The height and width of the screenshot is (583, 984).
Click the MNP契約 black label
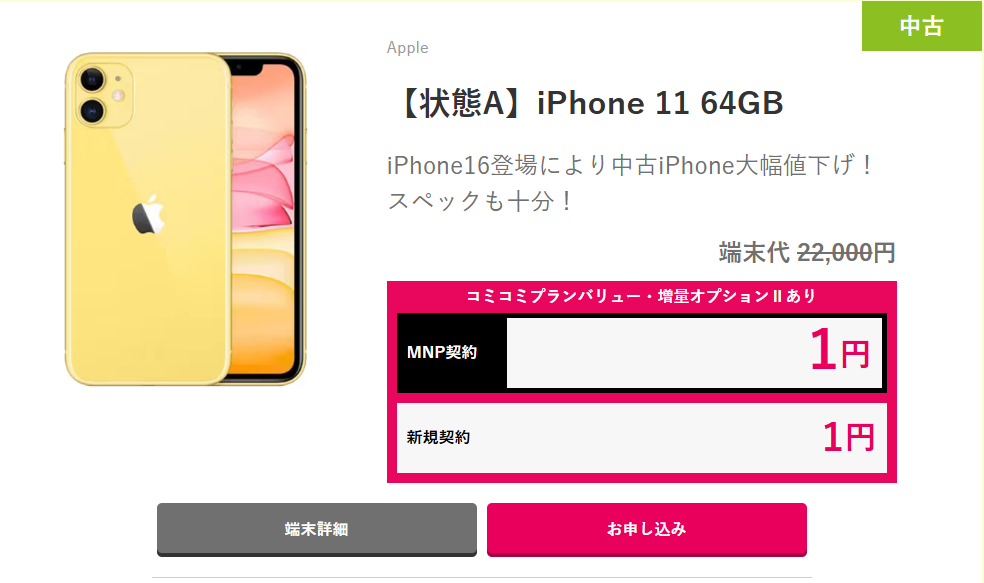point(442,353)
